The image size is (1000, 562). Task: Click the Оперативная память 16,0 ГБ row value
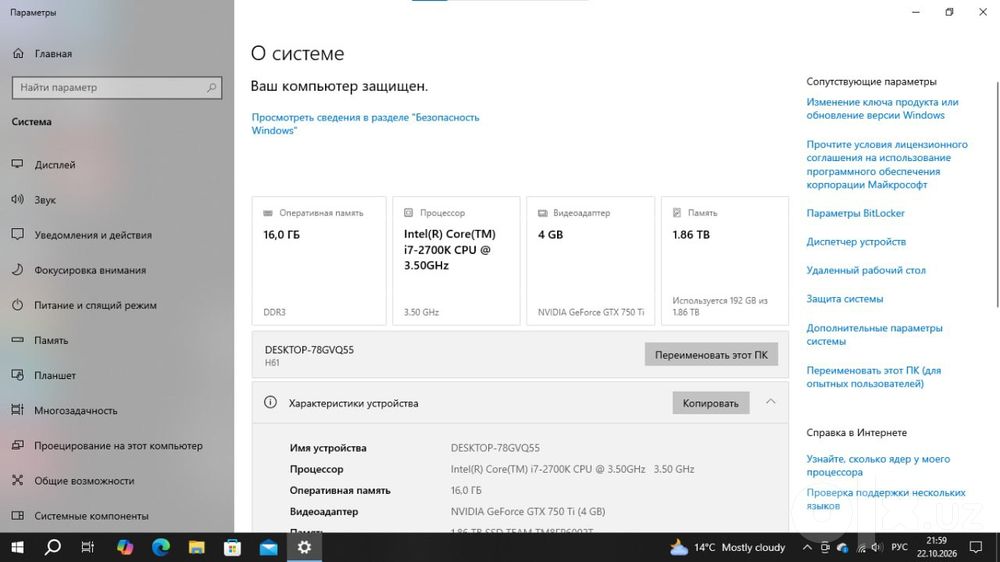pos(466,490)
